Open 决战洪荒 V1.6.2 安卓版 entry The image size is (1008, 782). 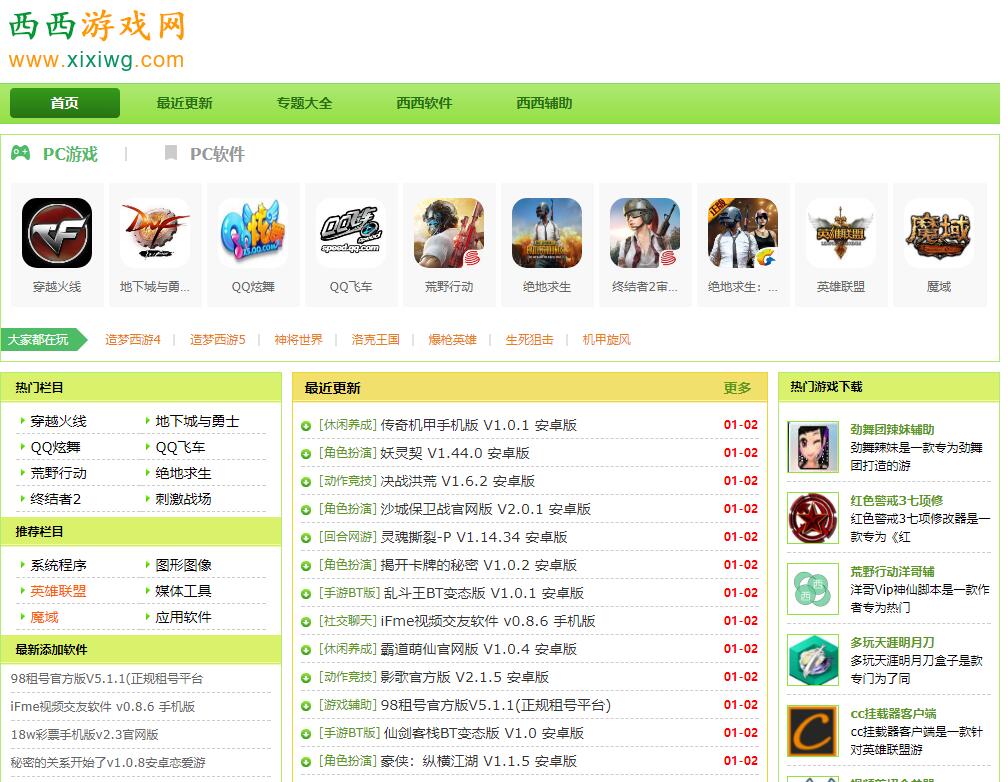coord(458,481)
